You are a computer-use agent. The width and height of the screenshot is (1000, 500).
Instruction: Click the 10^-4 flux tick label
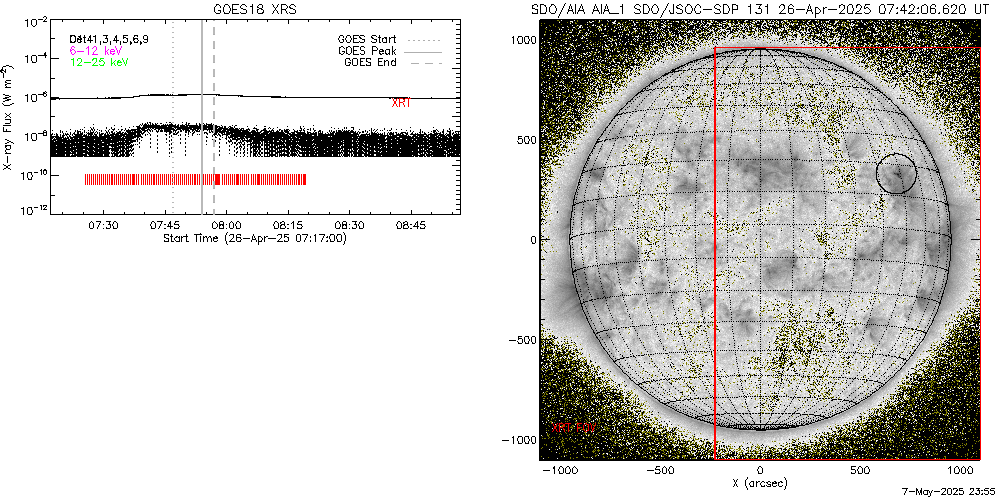(x=34, y=60)
